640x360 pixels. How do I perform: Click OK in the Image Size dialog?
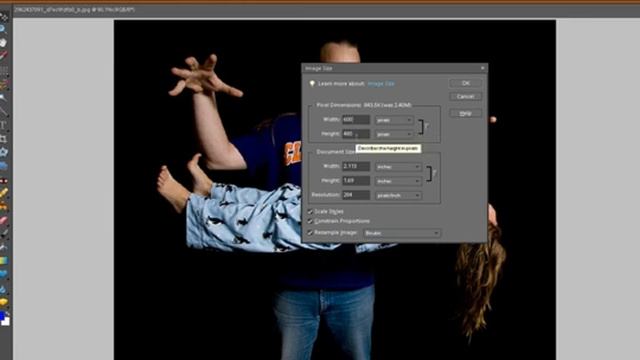pyautogui.click(x=466, y=83)
